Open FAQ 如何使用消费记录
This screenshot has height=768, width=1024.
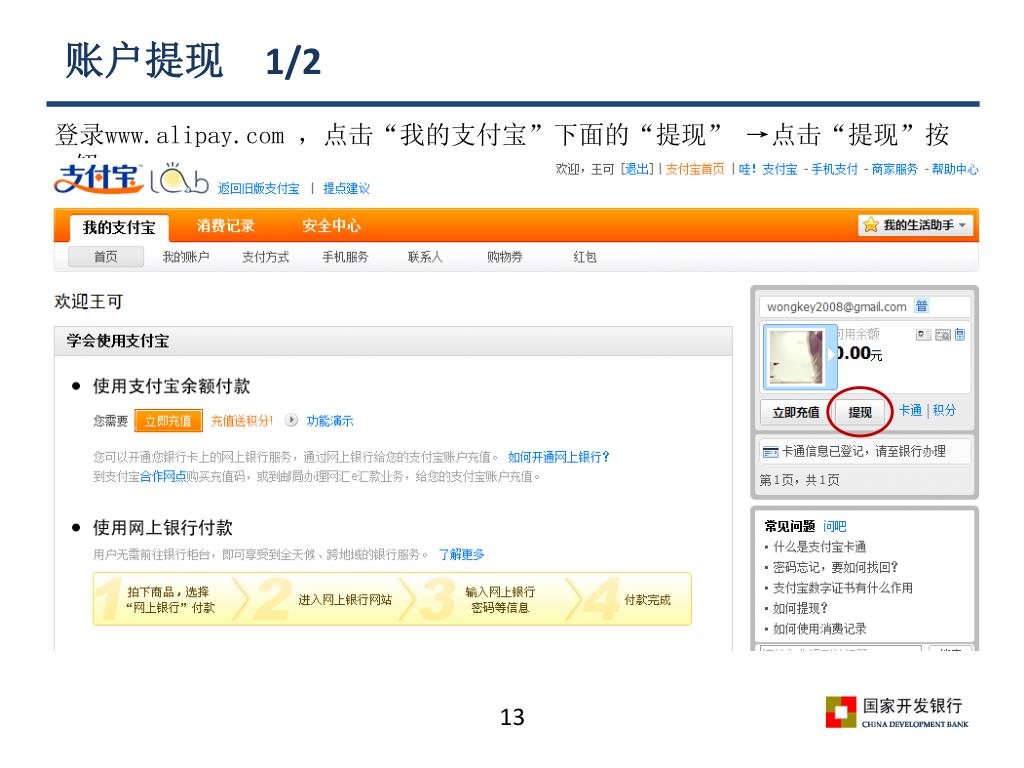(820, 629)
